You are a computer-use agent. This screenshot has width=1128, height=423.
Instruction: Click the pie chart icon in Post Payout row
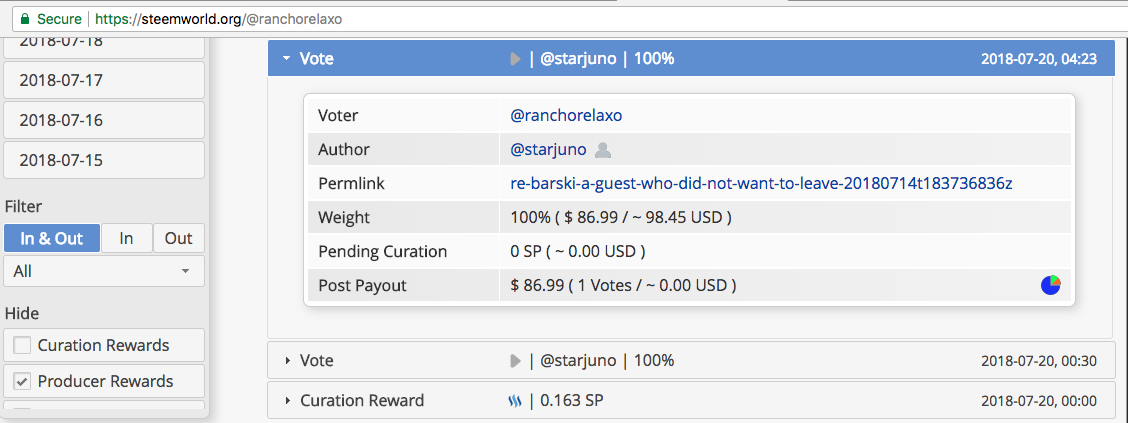1050,285
